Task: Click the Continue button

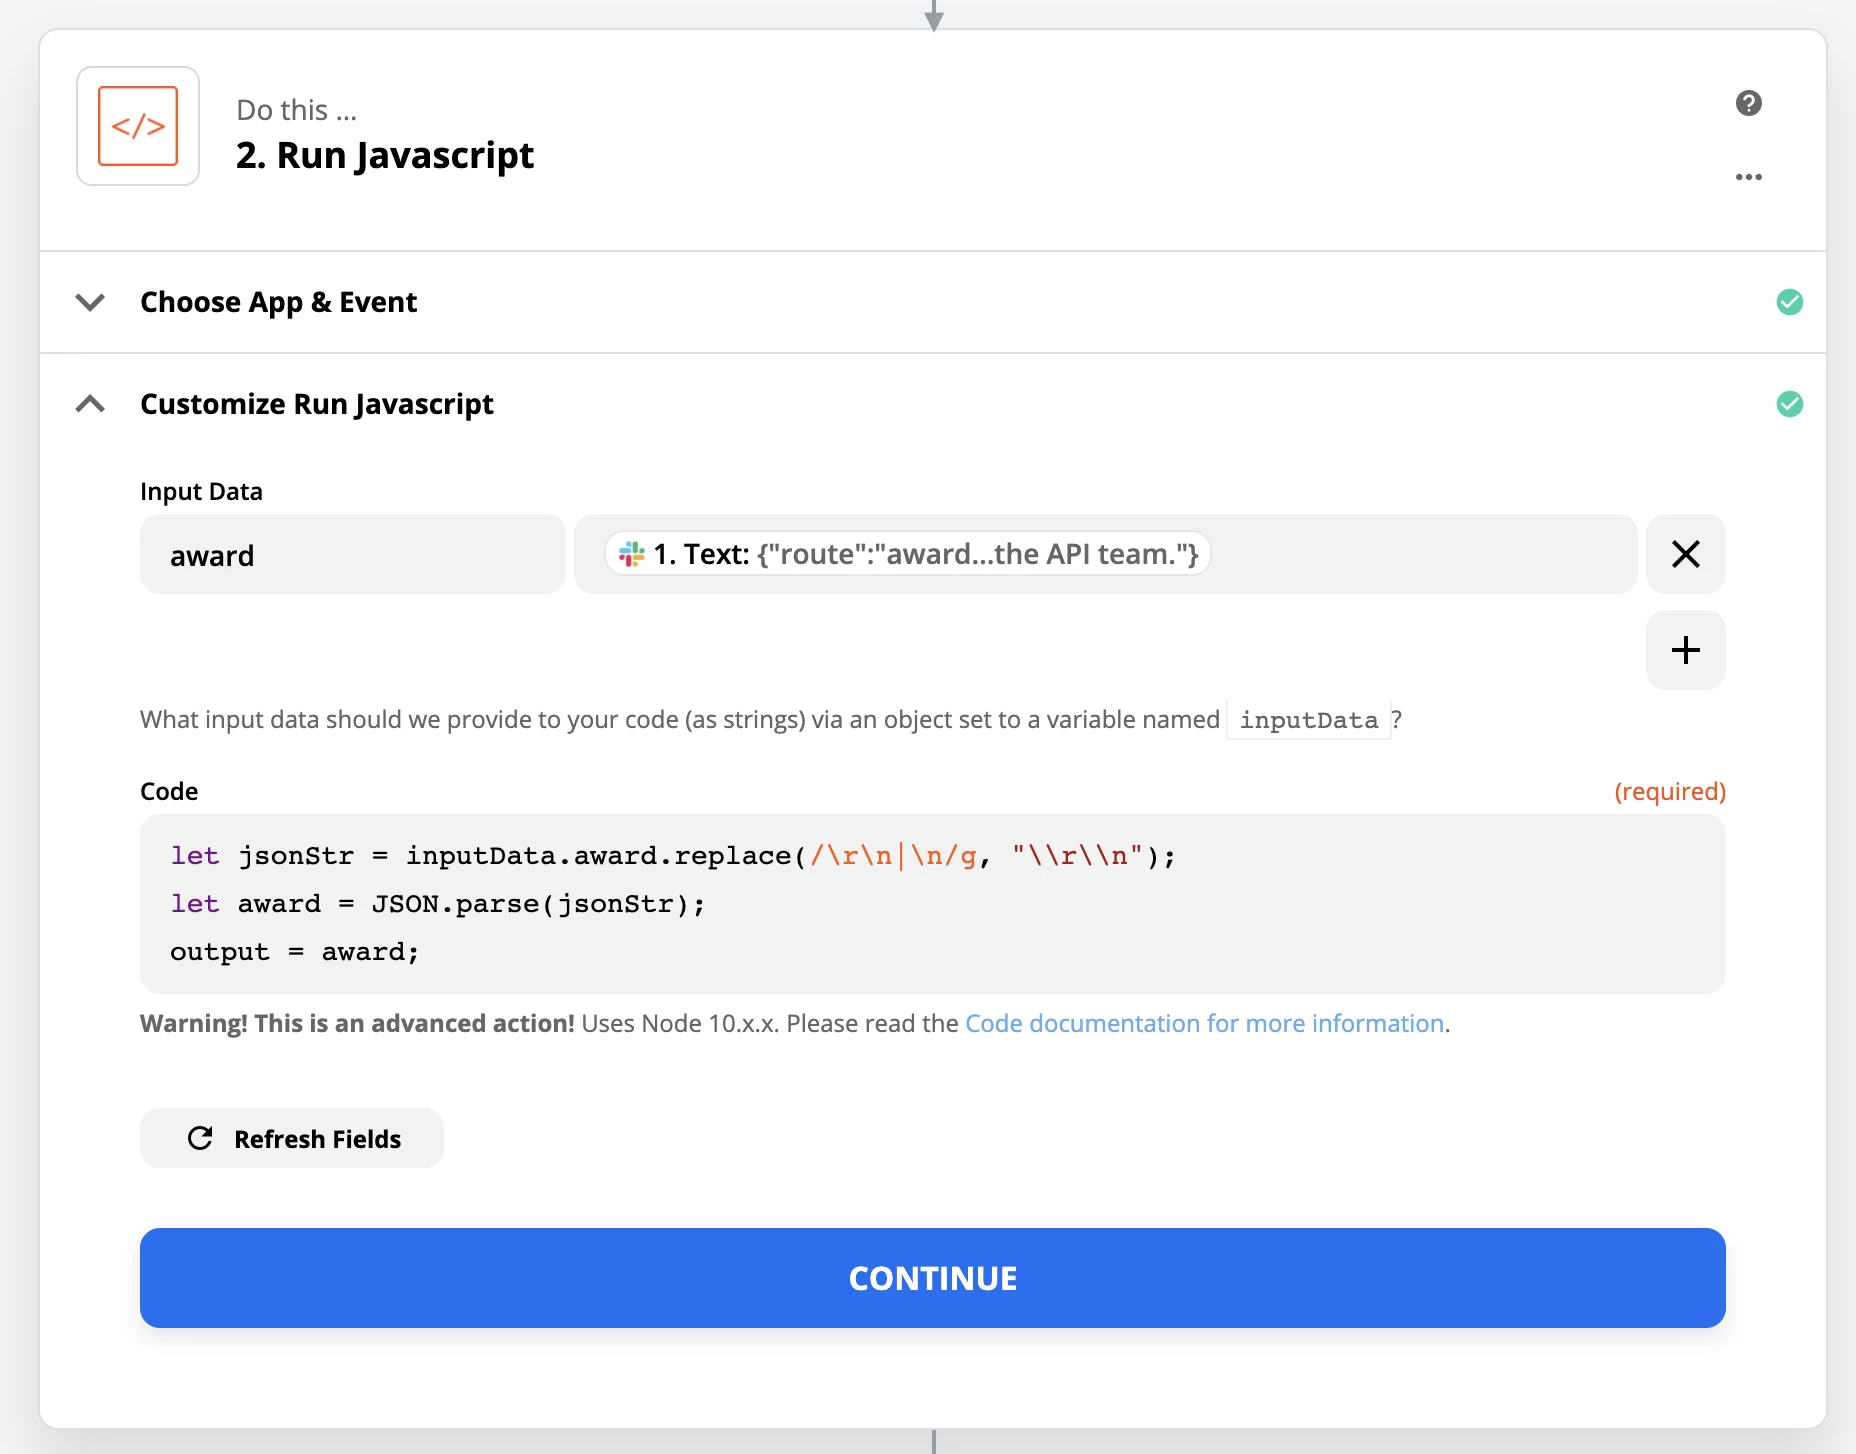Action: point(932,1278)
